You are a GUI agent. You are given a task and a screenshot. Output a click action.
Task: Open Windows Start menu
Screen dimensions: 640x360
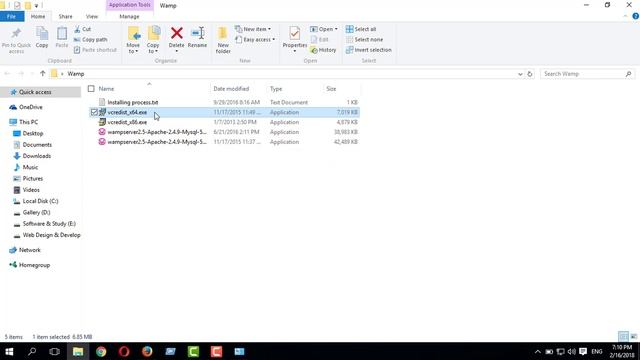(9, 351)
